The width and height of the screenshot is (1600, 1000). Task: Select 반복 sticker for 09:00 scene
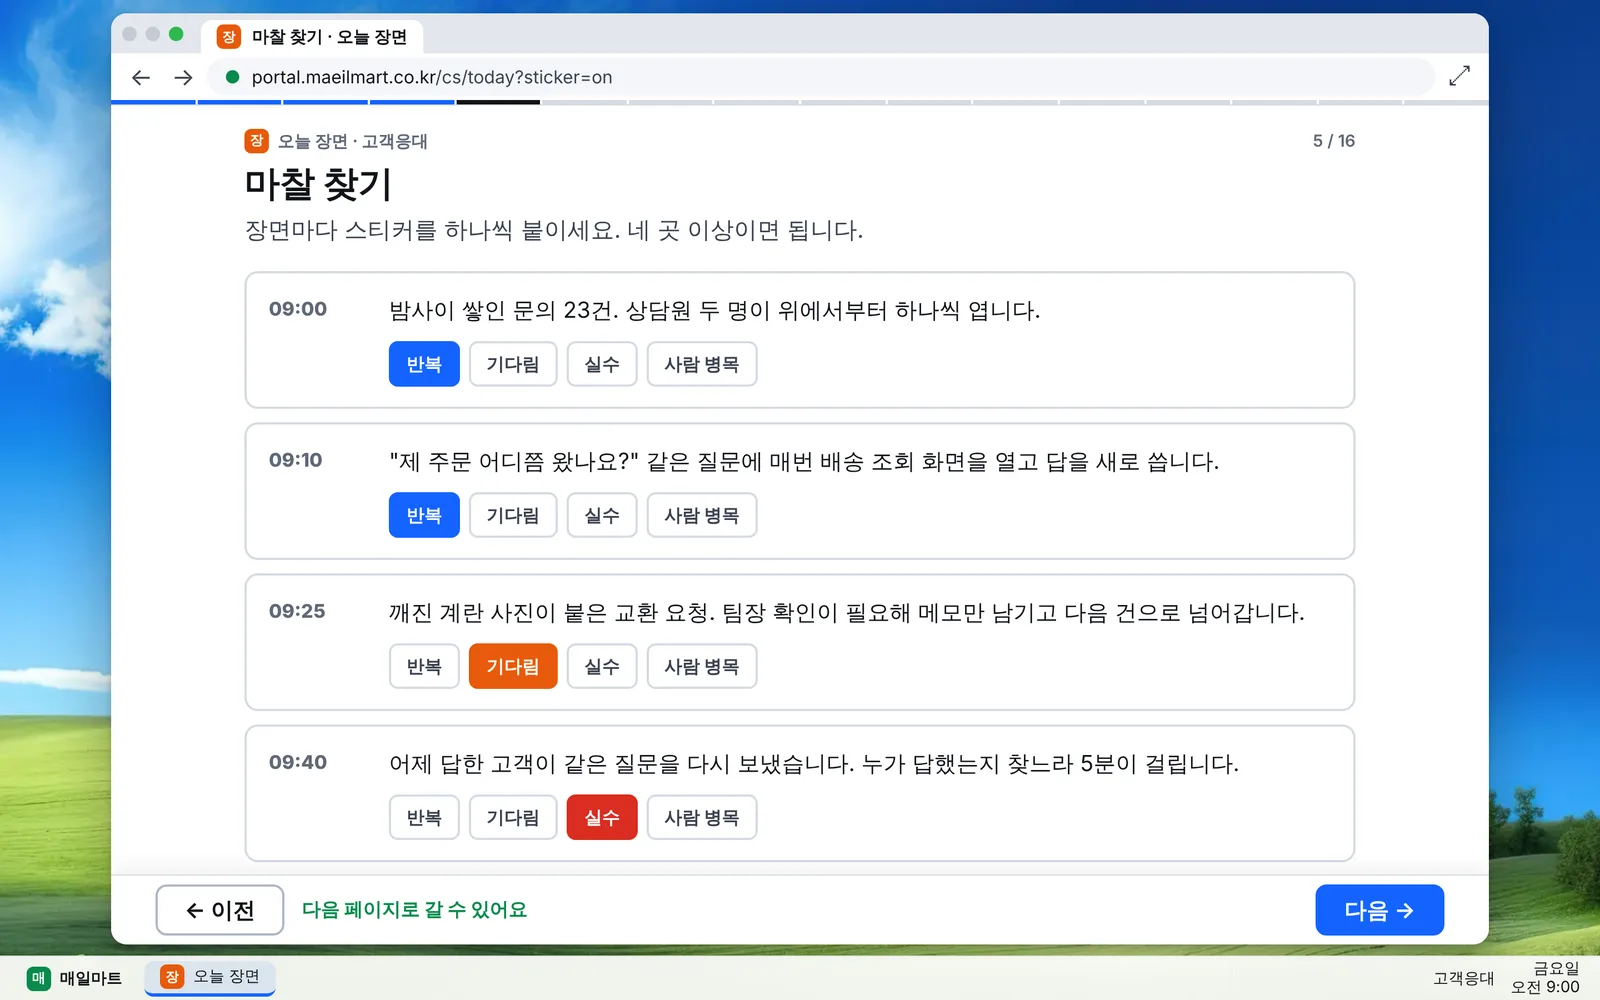pos(424,364)
